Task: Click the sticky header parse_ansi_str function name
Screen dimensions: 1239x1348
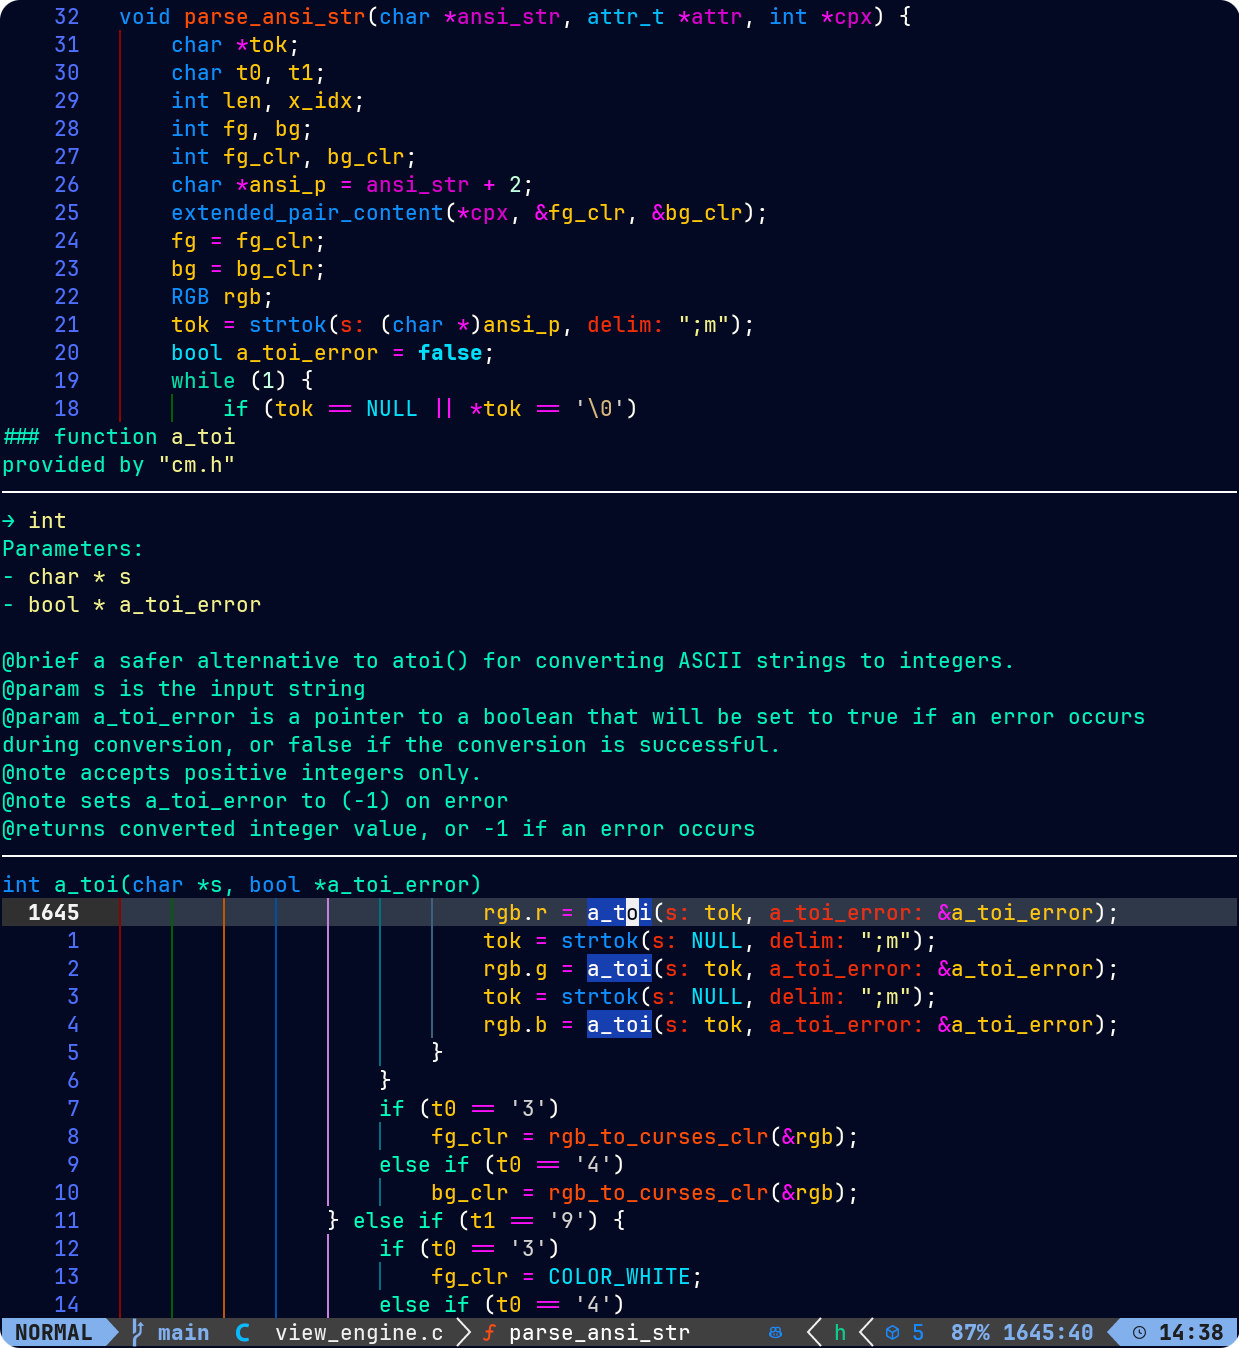Action: (x=275, y=17)
